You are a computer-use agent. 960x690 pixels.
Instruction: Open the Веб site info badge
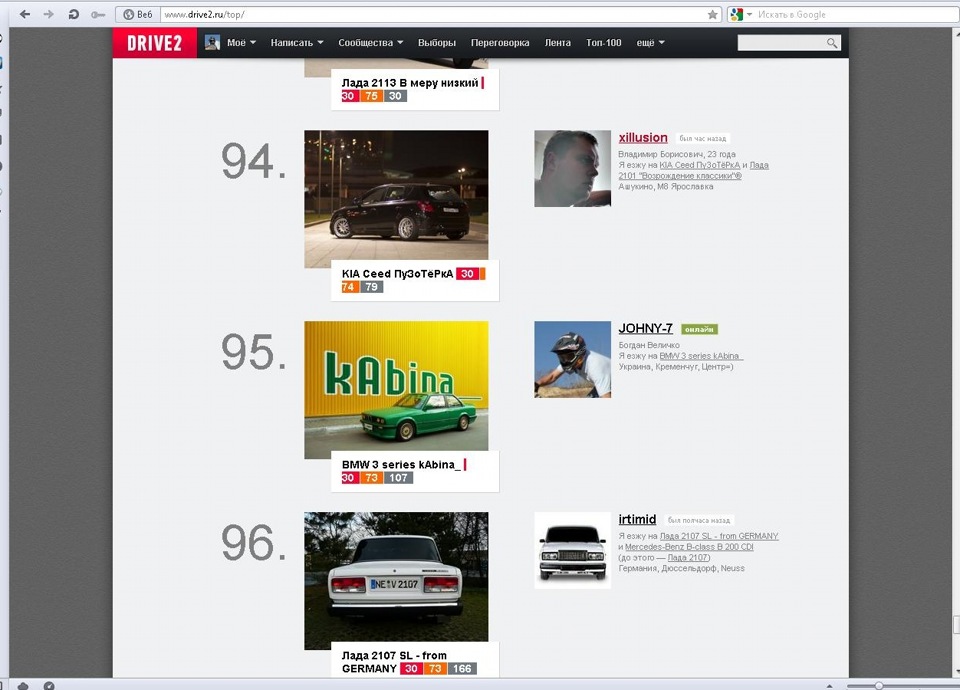138,14
